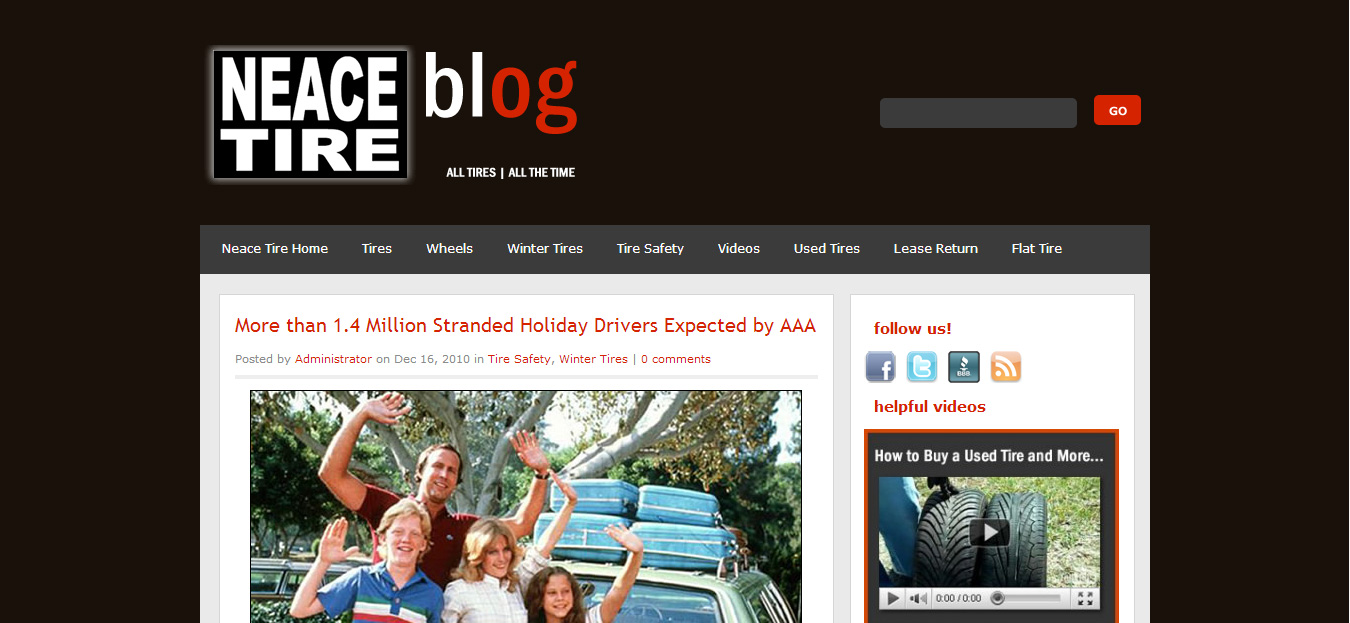Open the Facebook follow icon

[880, 367]
